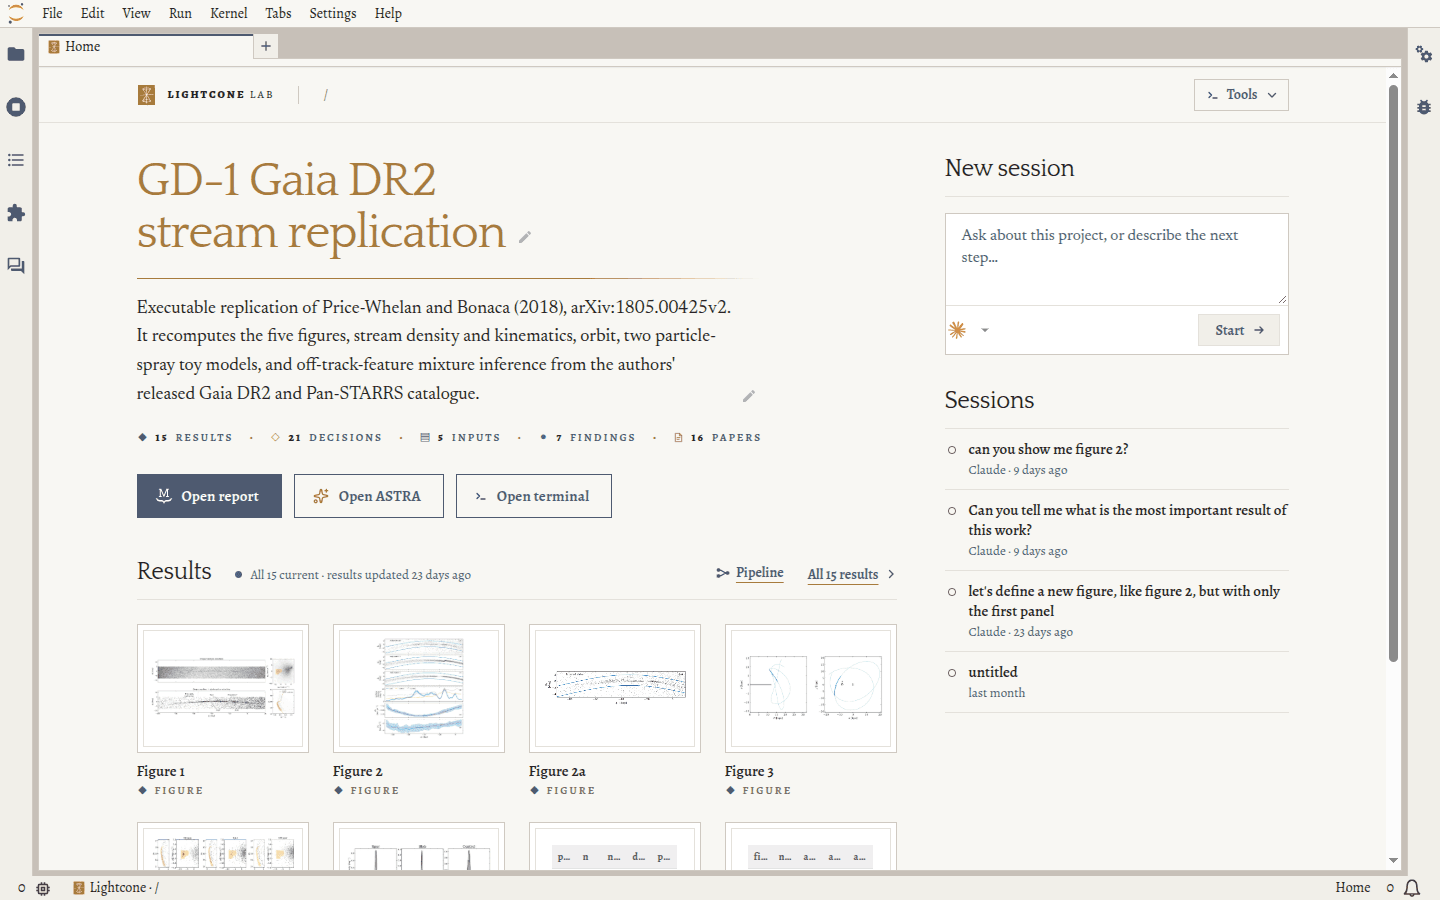Open the Figure 3 thumbnail
This screenshot has width=1440, height=900.
tap(811, 688)
